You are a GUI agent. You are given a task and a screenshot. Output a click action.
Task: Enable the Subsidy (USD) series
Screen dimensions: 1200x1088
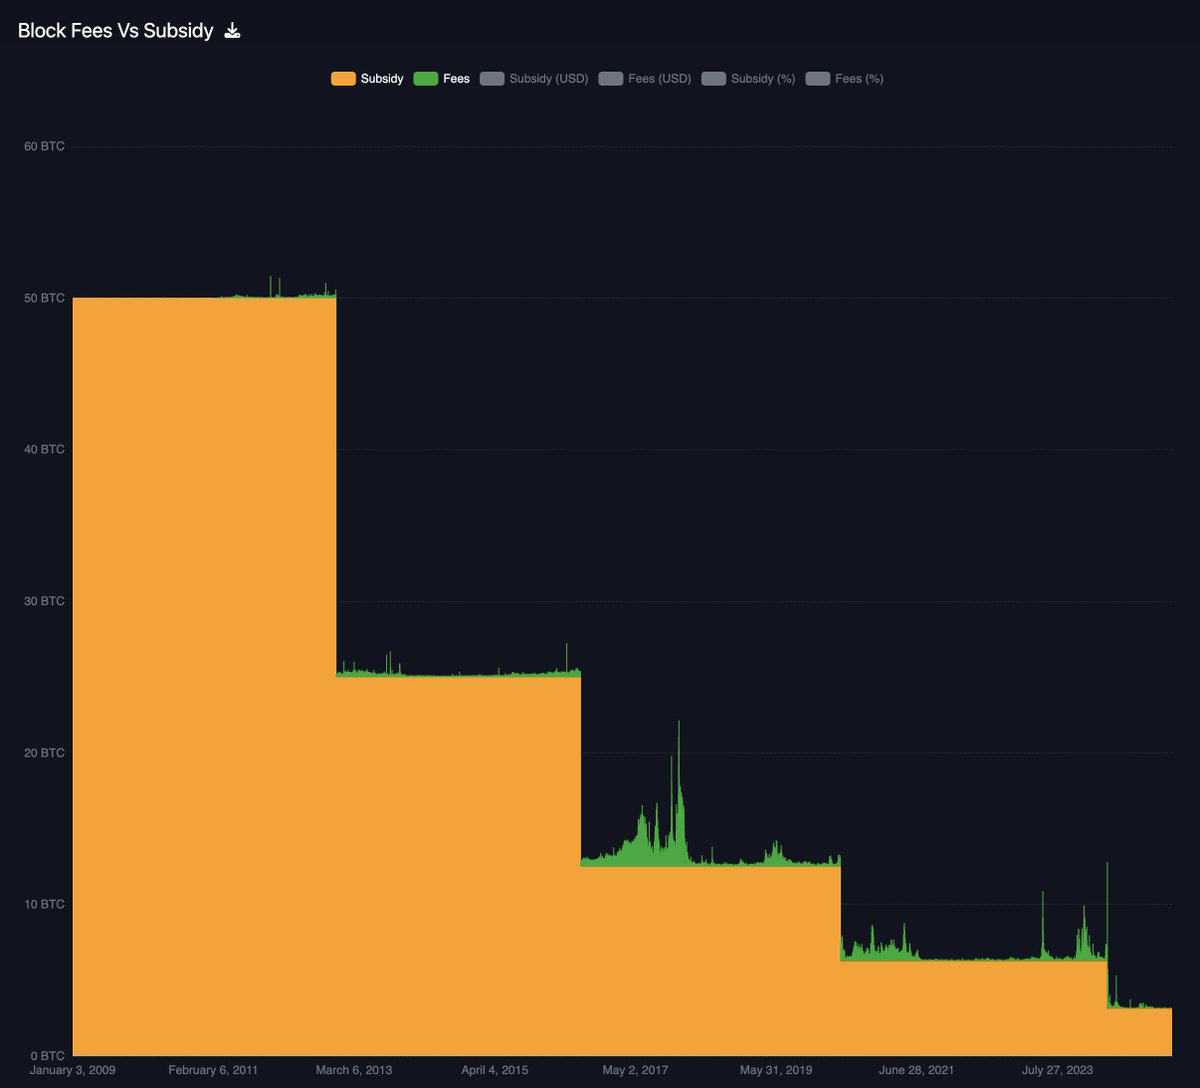point(534,78)
